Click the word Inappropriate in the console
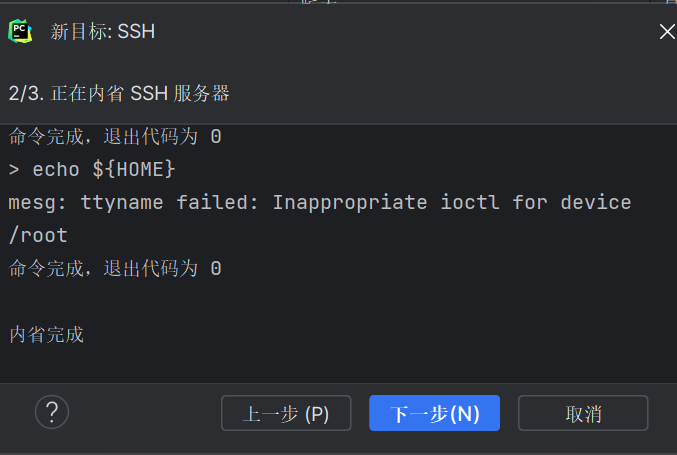Image resolution: width=677 pixels, height=455 pixels. point(350,202)
